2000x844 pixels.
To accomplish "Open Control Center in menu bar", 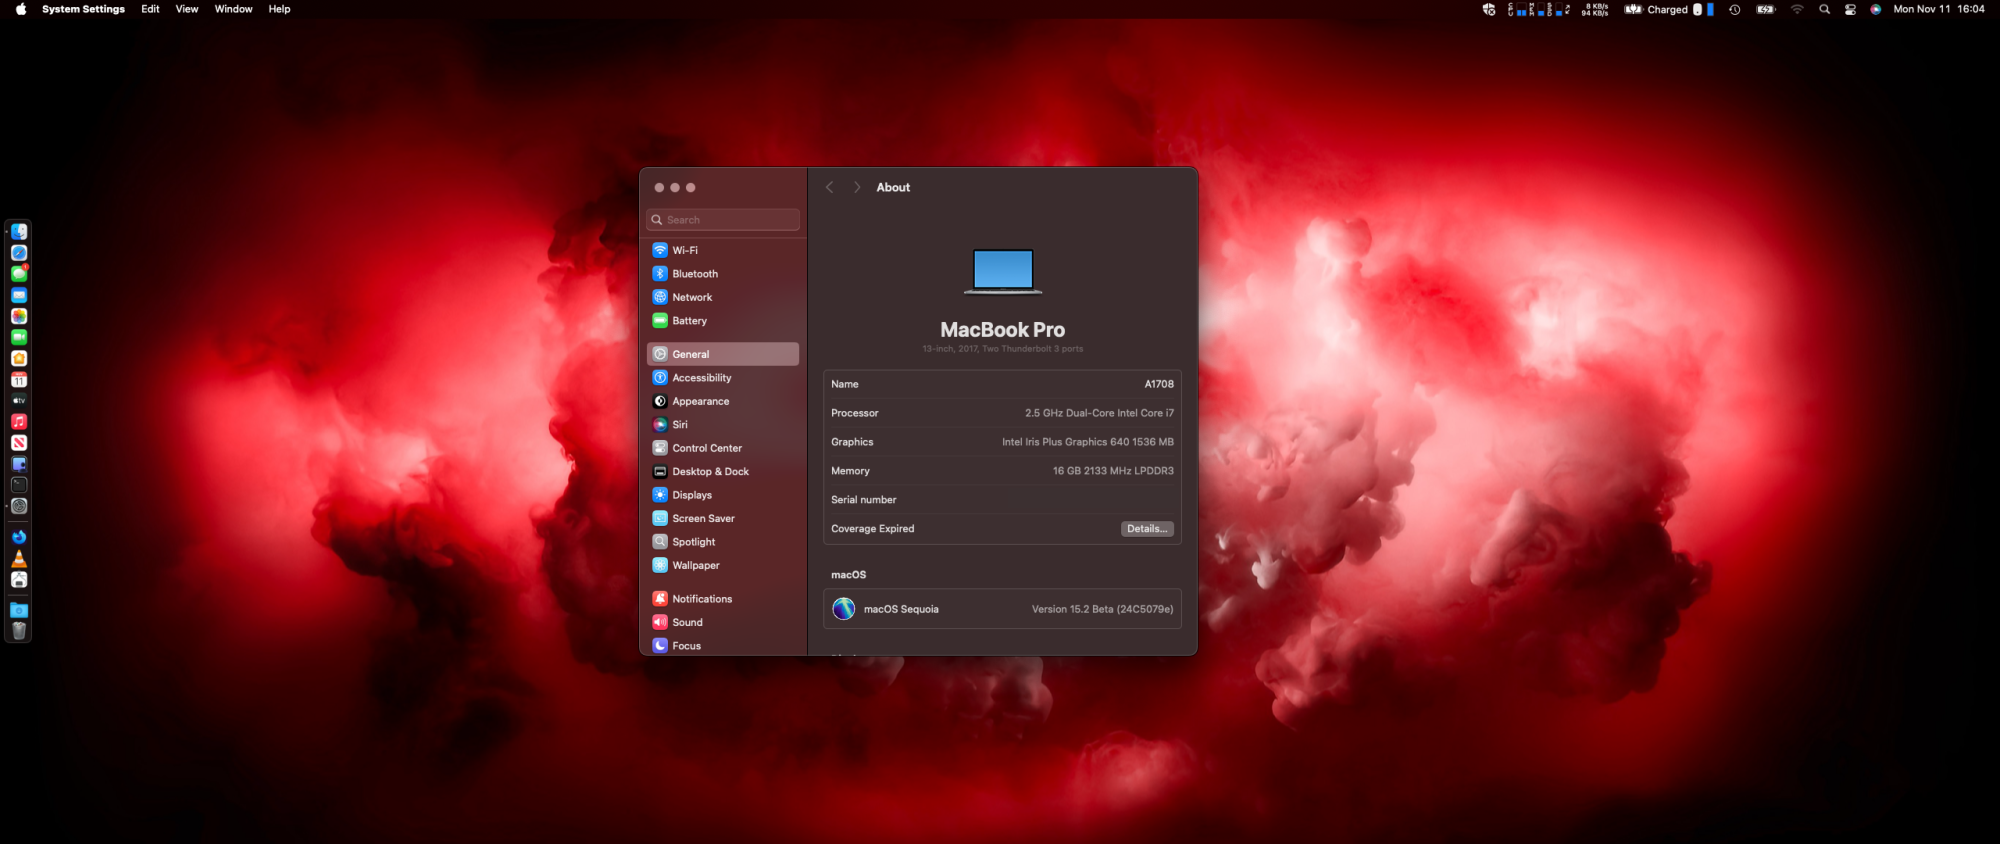I will [x=1850, y=9].
